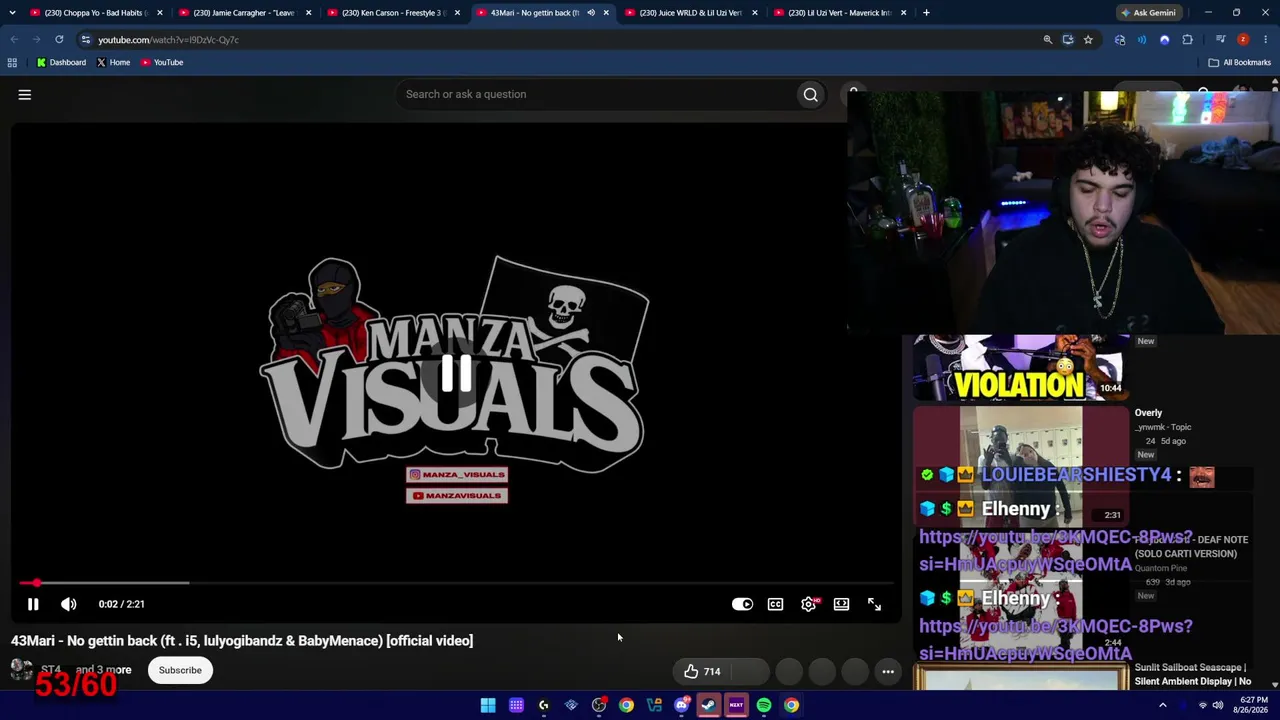Go forward to the next page
This screenshot has width=1280, height=720.
(37, 39)
